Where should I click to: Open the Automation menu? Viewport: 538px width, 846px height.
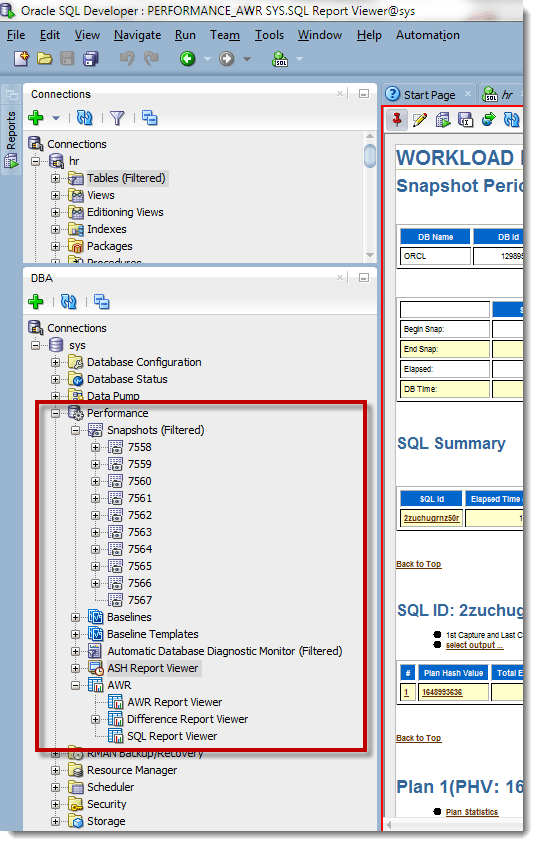click(428, 35)
